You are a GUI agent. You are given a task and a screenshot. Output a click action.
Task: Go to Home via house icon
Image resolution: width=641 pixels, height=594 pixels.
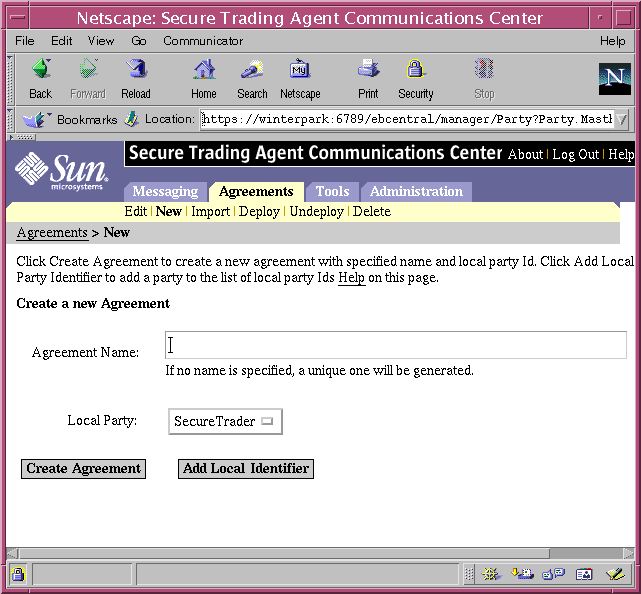point(204,68)
